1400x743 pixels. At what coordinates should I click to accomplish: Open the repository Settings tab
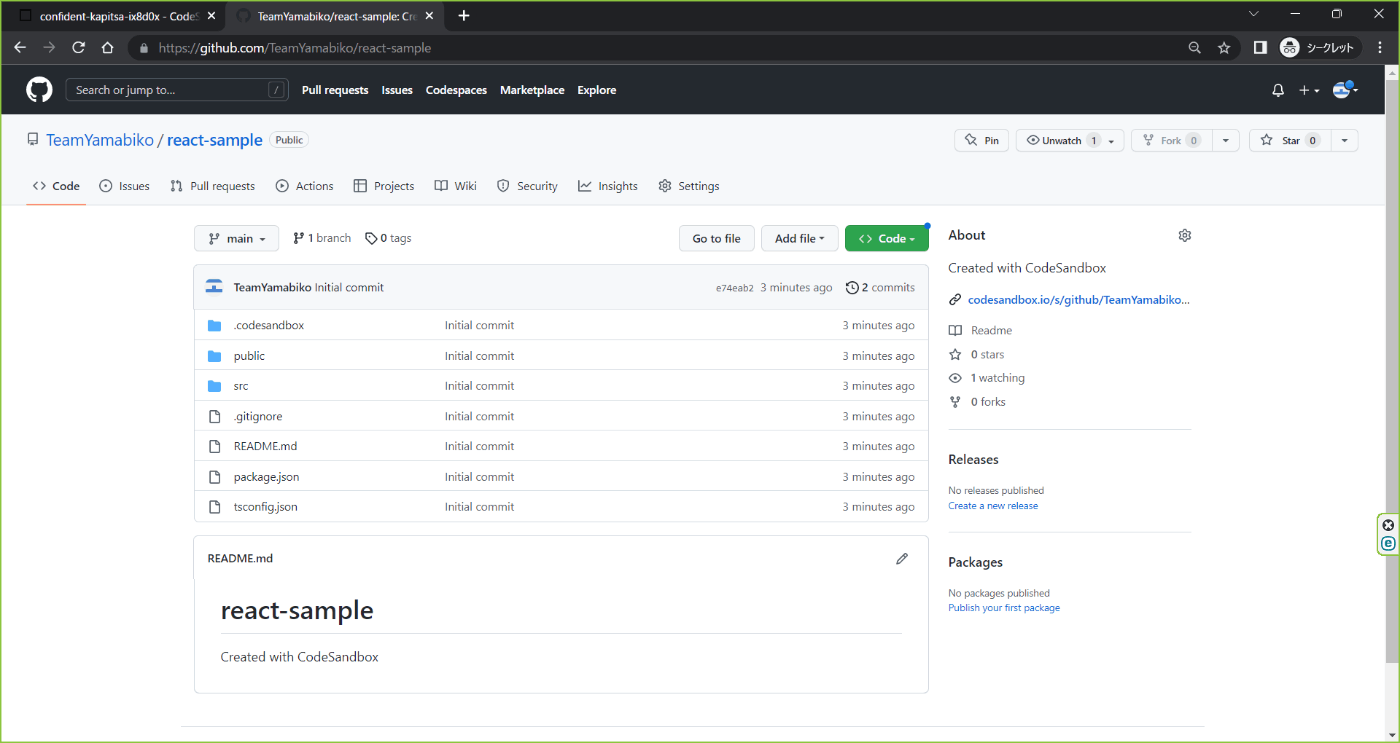689,186
